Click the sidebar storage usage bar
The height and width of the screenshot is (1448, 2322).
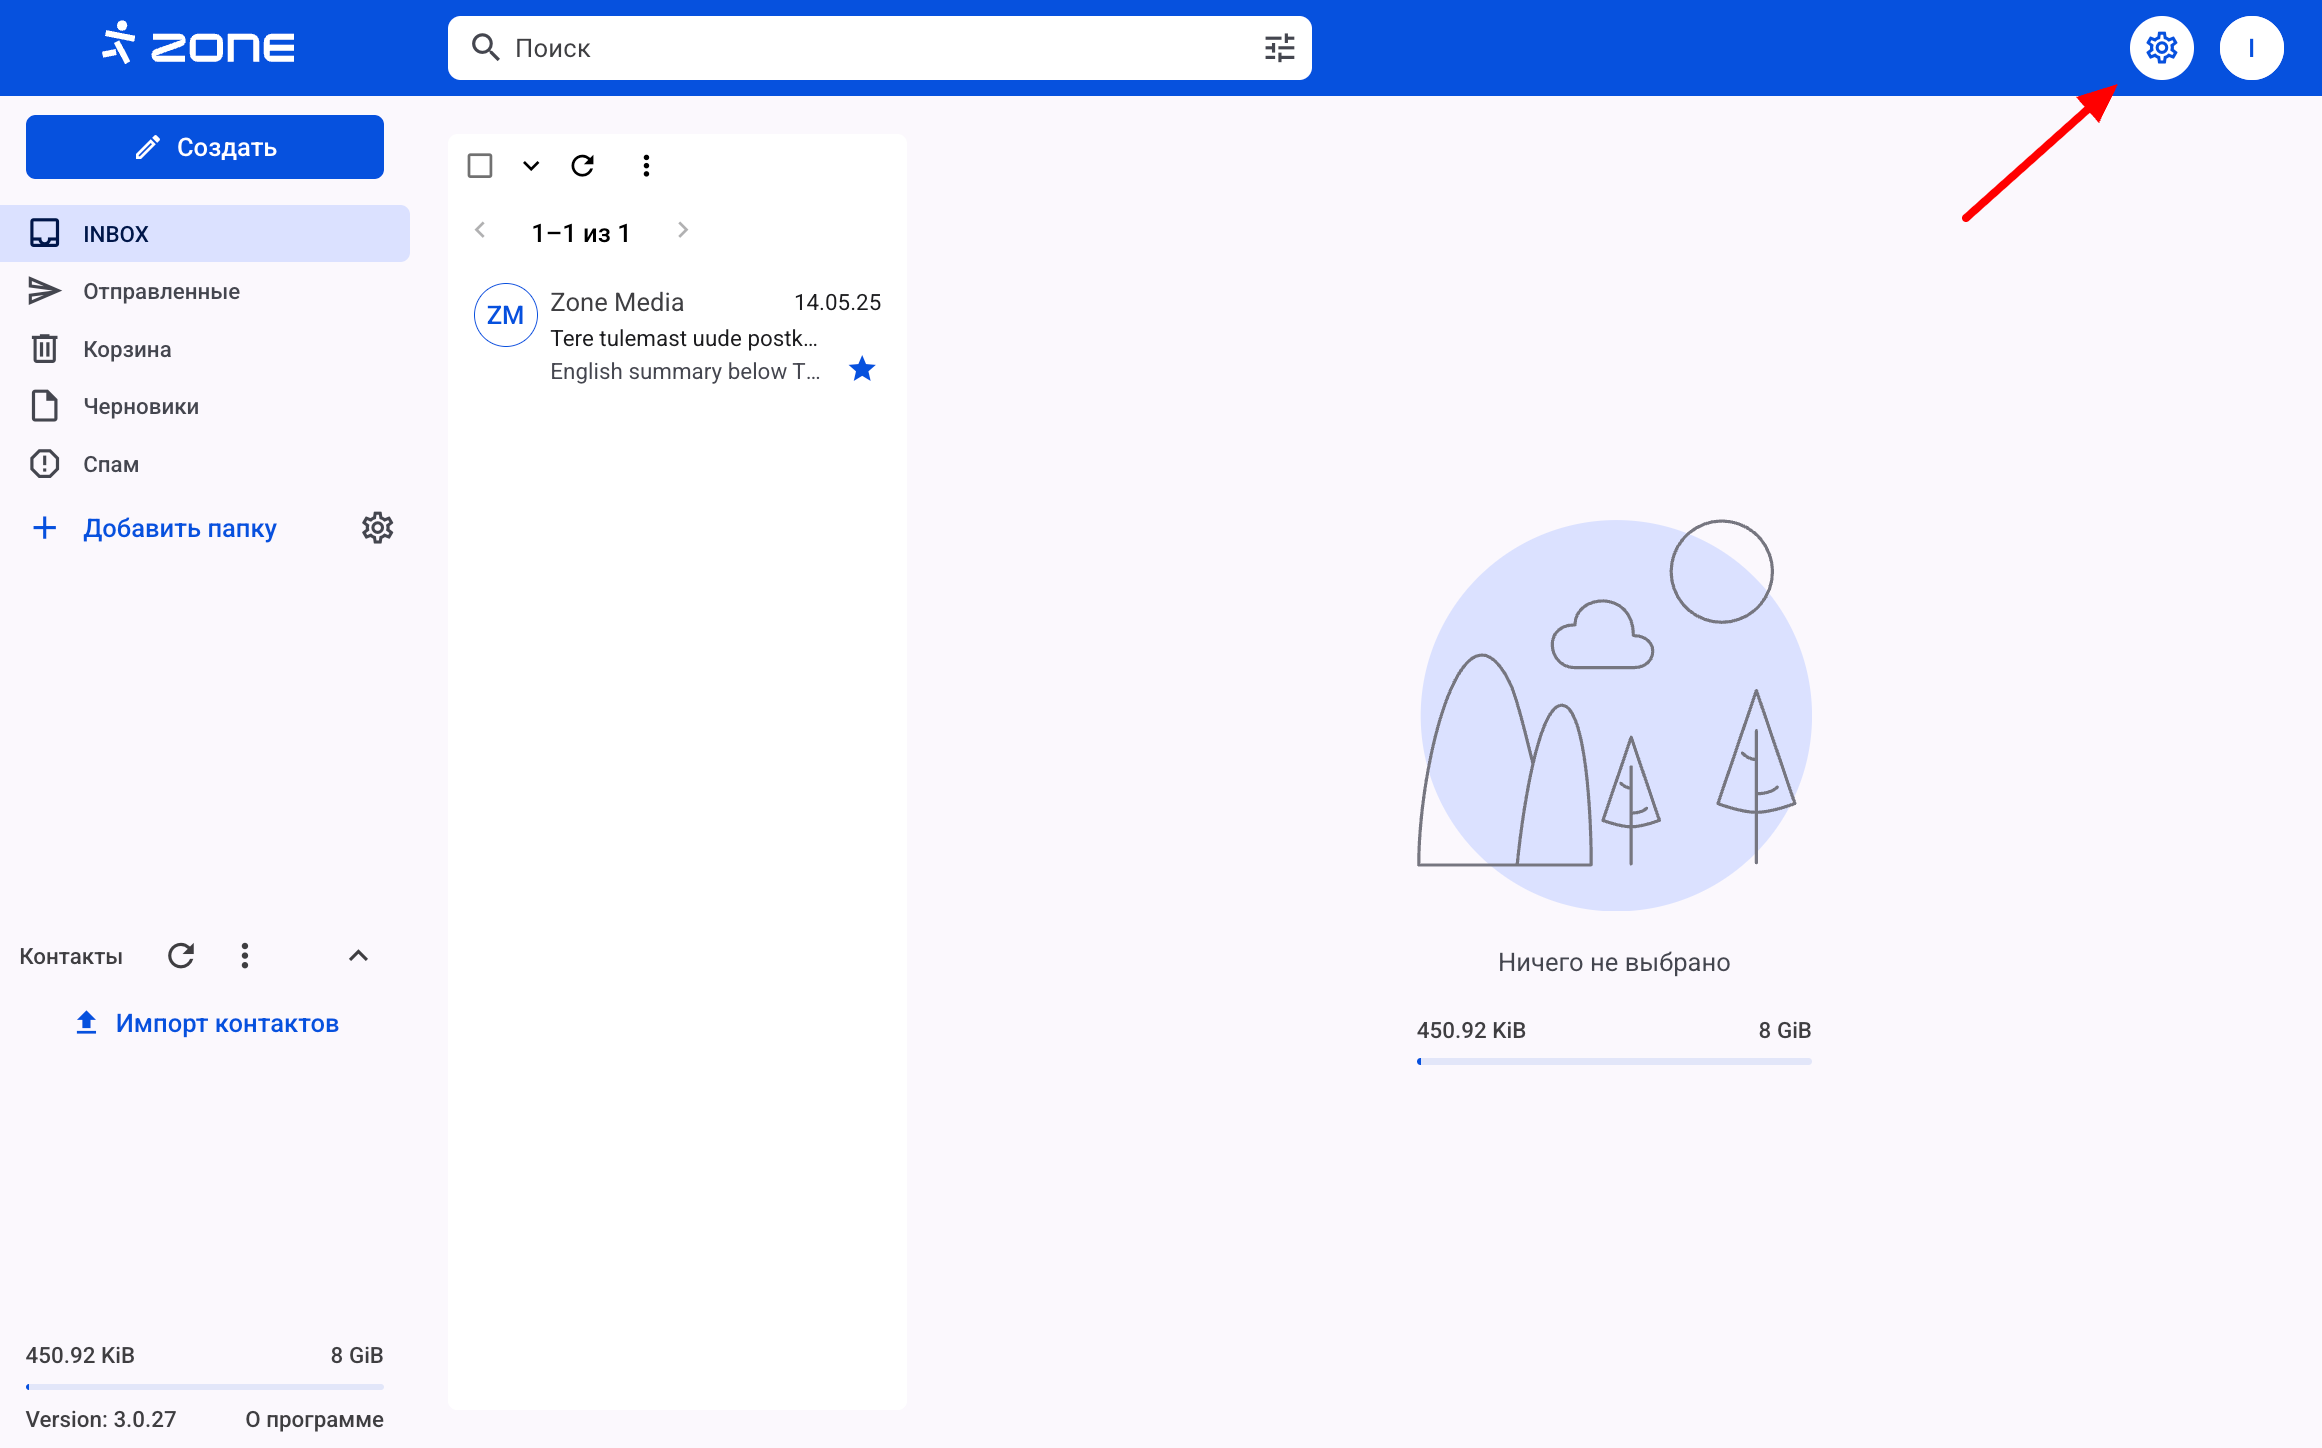205,1386
